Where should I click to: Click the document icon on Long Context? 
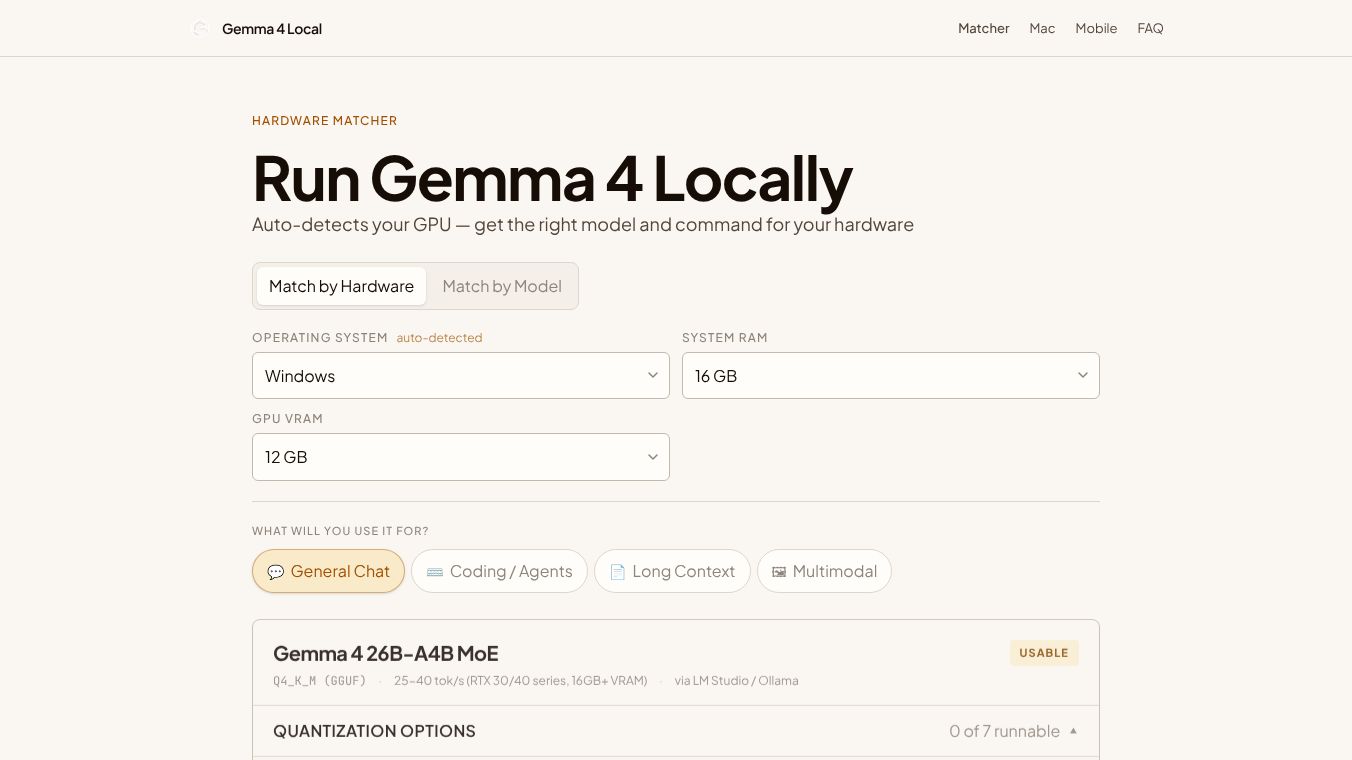pos(617,571)
